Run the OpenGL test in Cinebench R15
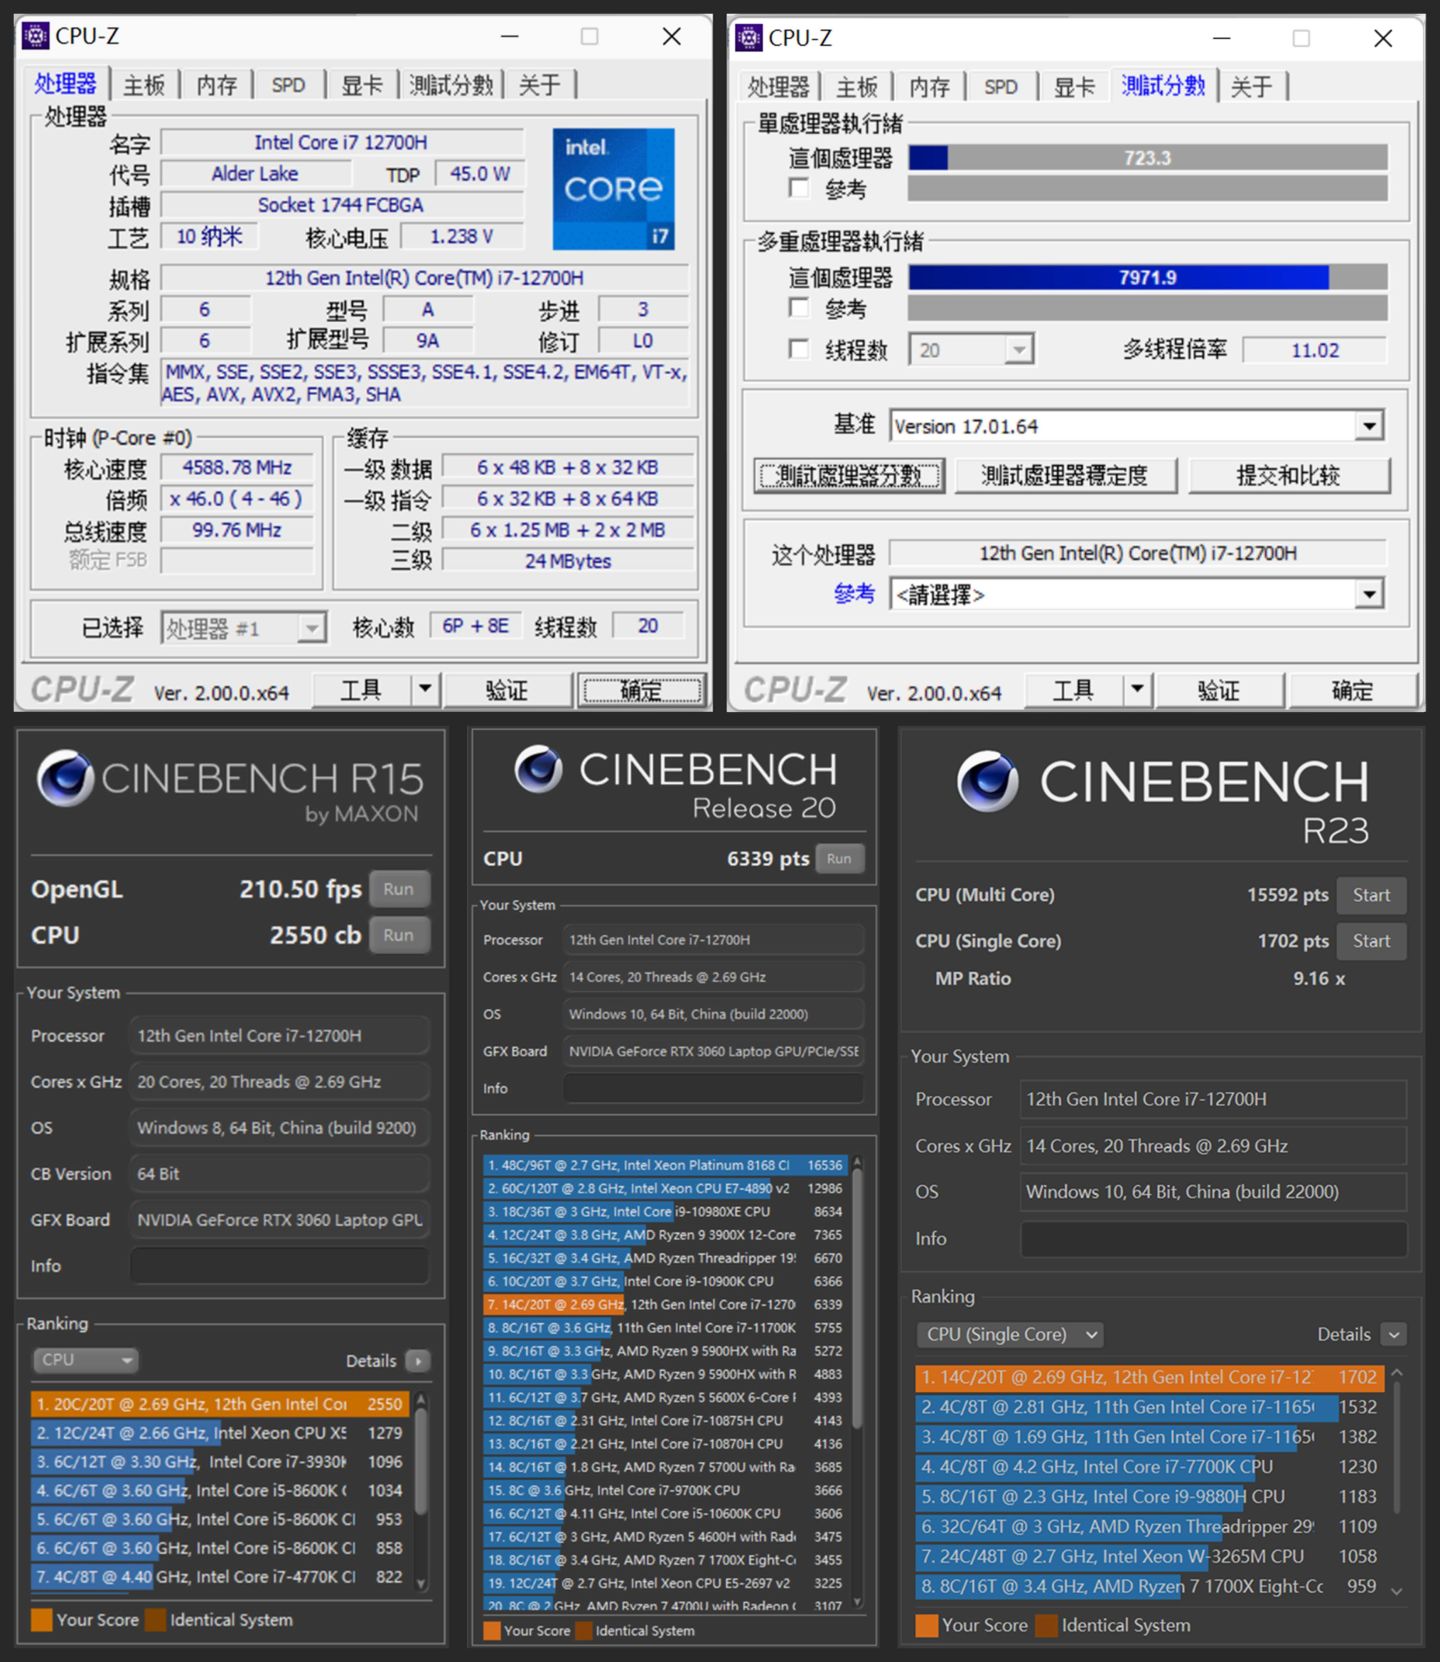This screenshot has width=1440, height=1662. [x=398, y=889]
